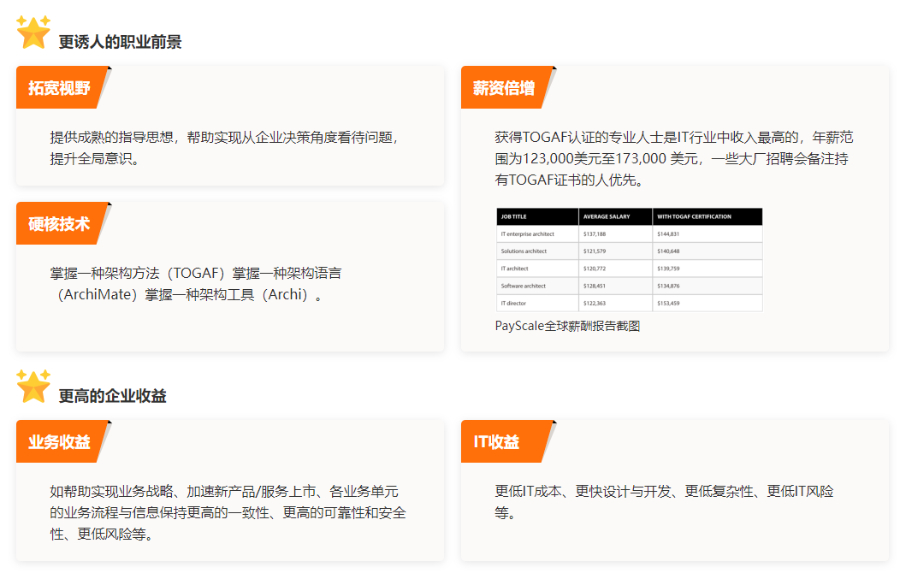The height and width of the screenshot is (579, 900).
Task: Select the 硬核技术 orange tag
Action: coord(59,224)
